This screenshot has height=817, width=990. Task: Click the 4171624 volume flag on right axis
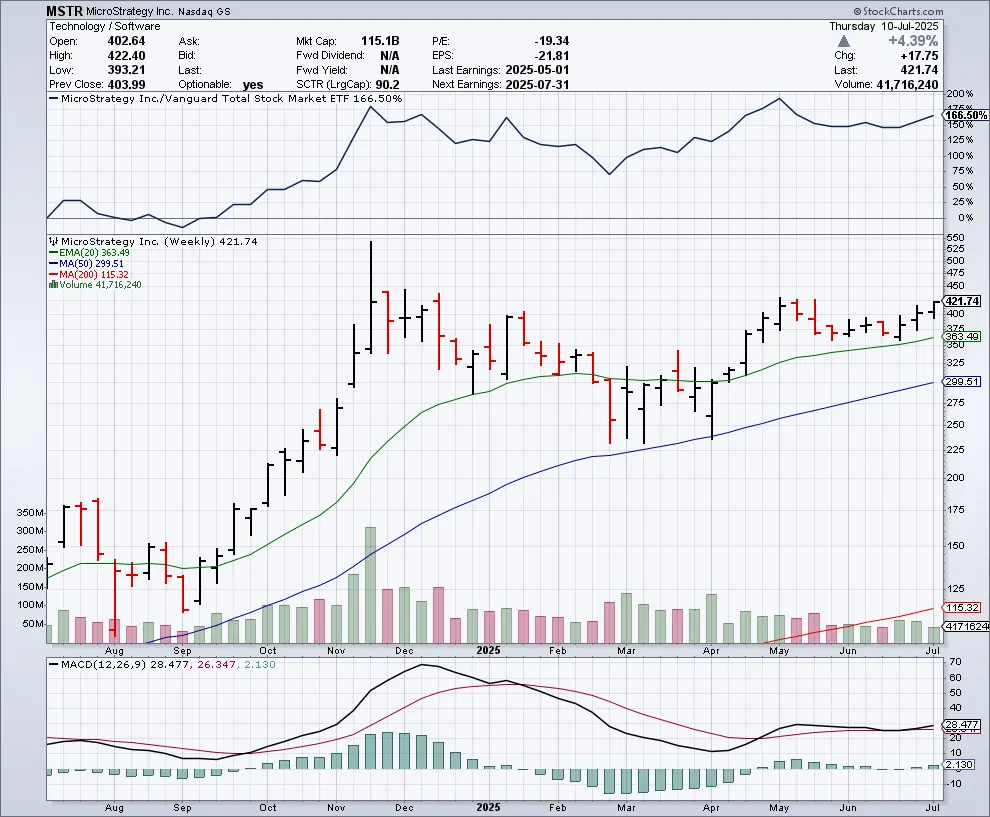point(965,626)
